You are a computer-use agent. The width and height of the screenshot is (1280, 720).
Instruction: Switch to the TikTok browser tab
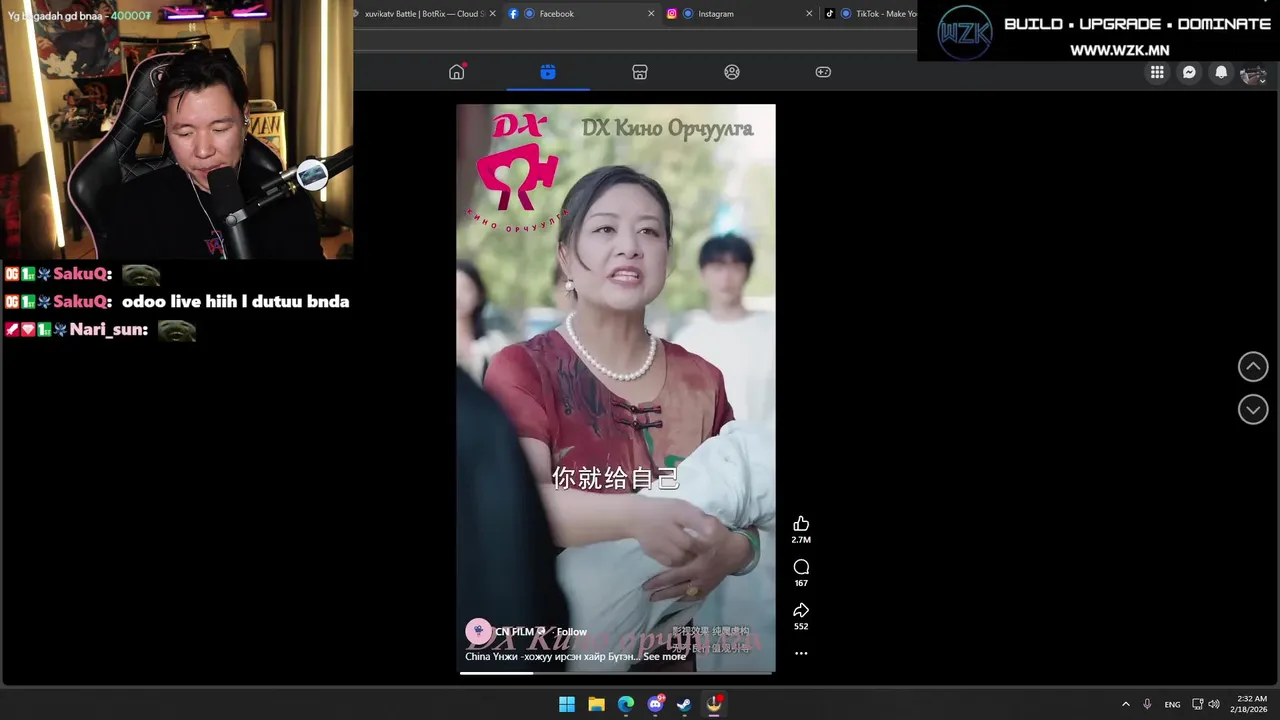[868, 14]
